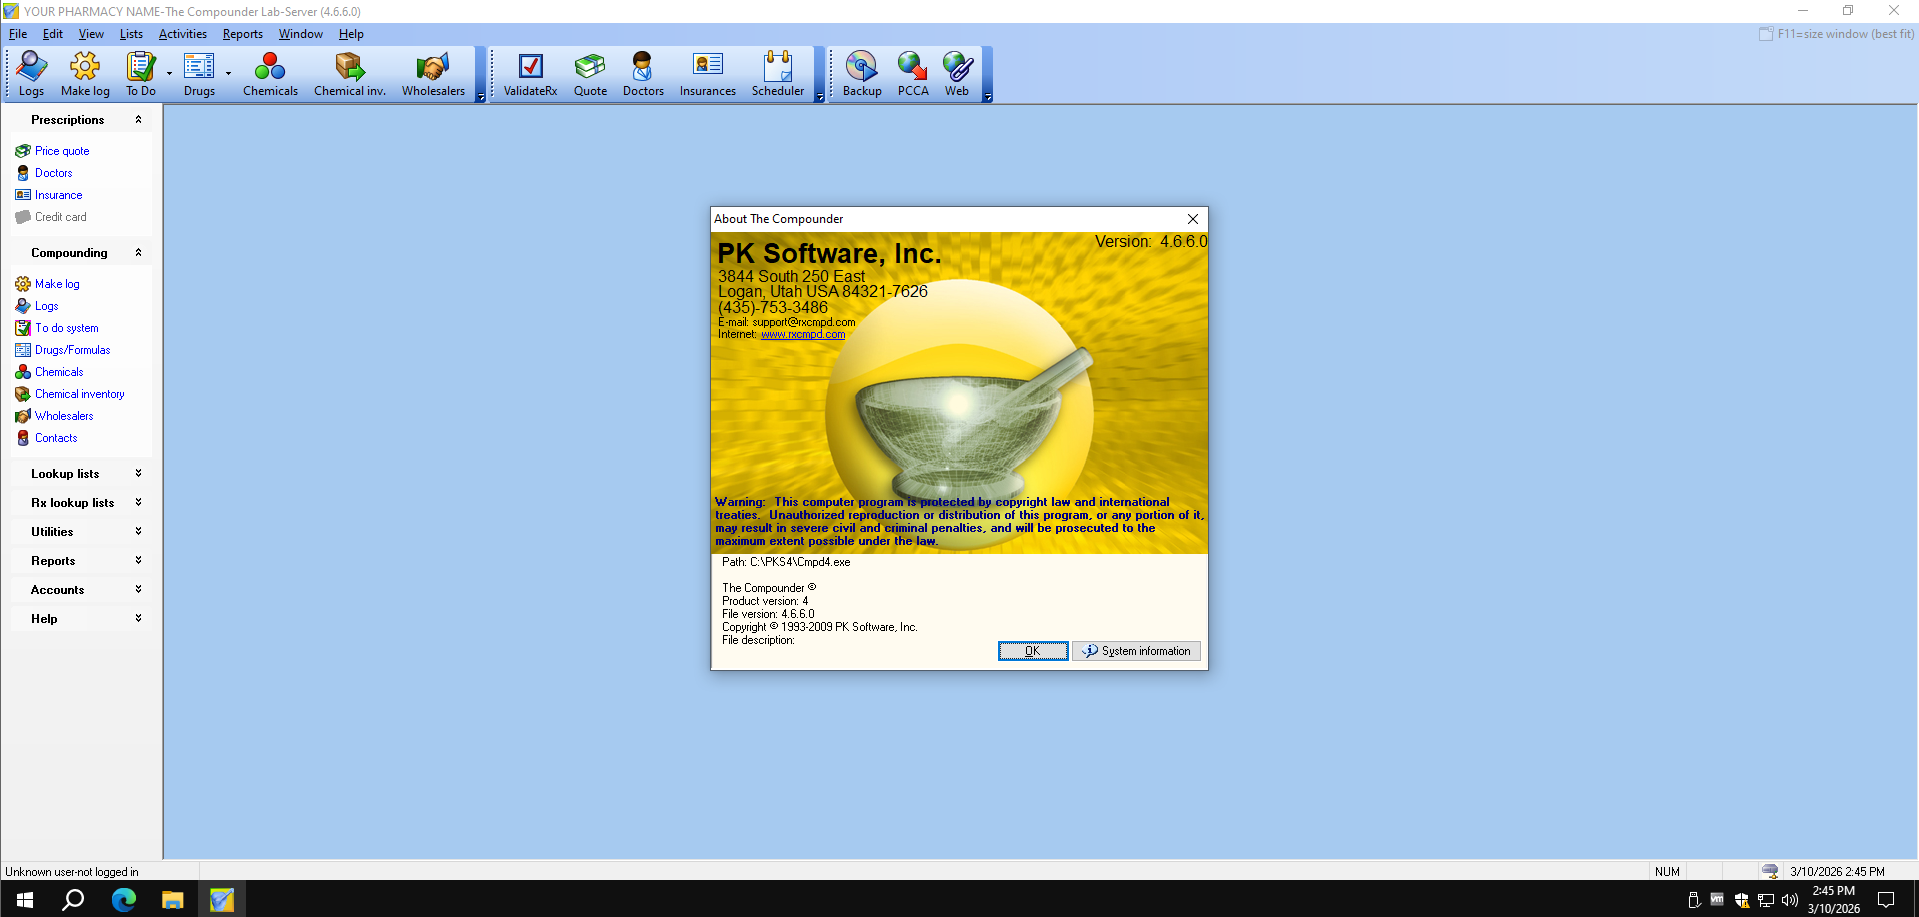Open Drugs/Formulas sidebar link
This screenshot has height=917, width=1919.
pos(72,350)
